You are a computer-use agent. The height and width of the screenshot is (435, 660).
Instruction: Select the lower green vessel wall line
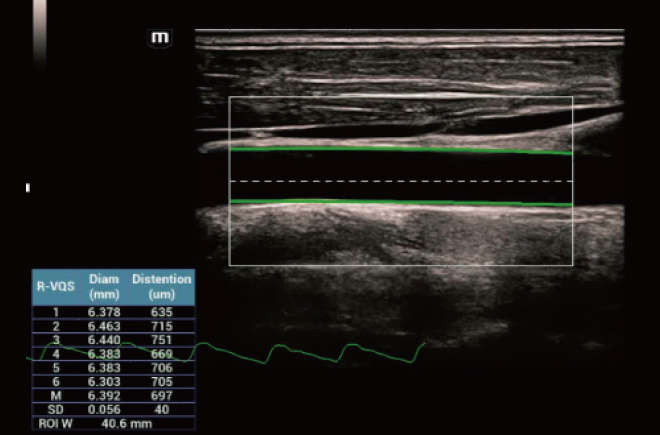click(400, 203)
